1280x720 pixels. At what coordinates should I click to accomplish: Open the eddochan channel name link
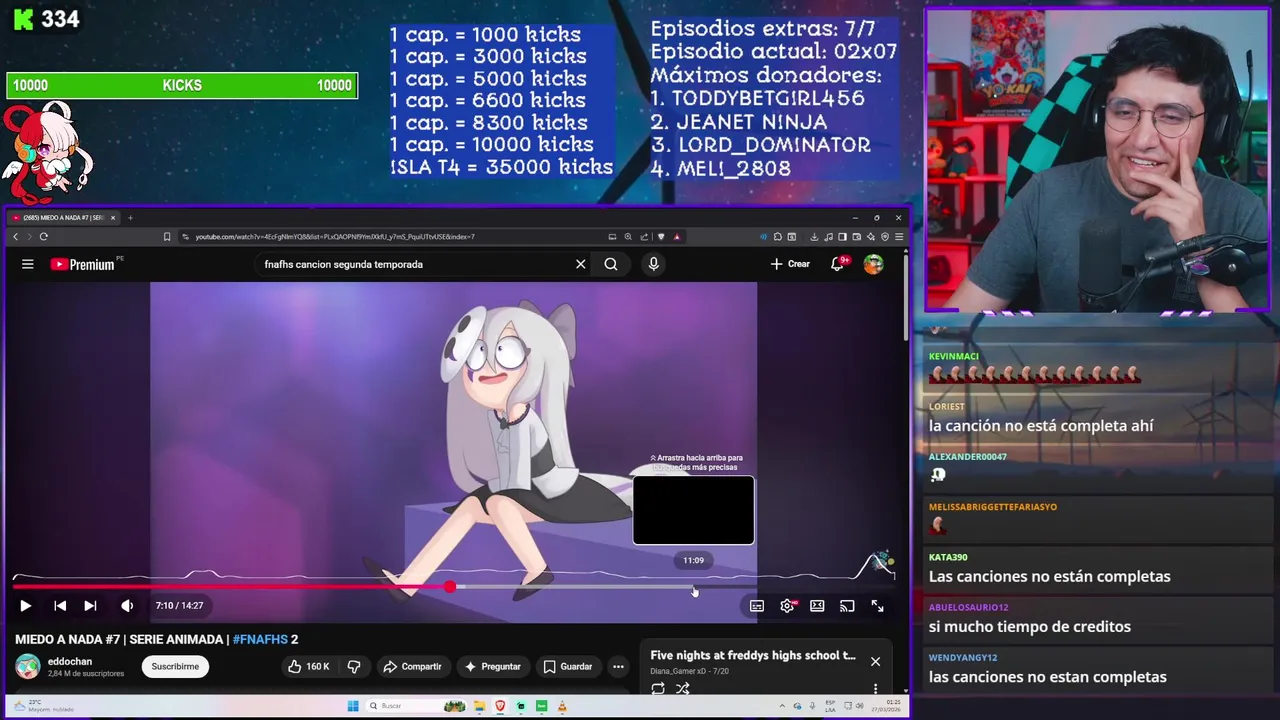coord(70,661)
